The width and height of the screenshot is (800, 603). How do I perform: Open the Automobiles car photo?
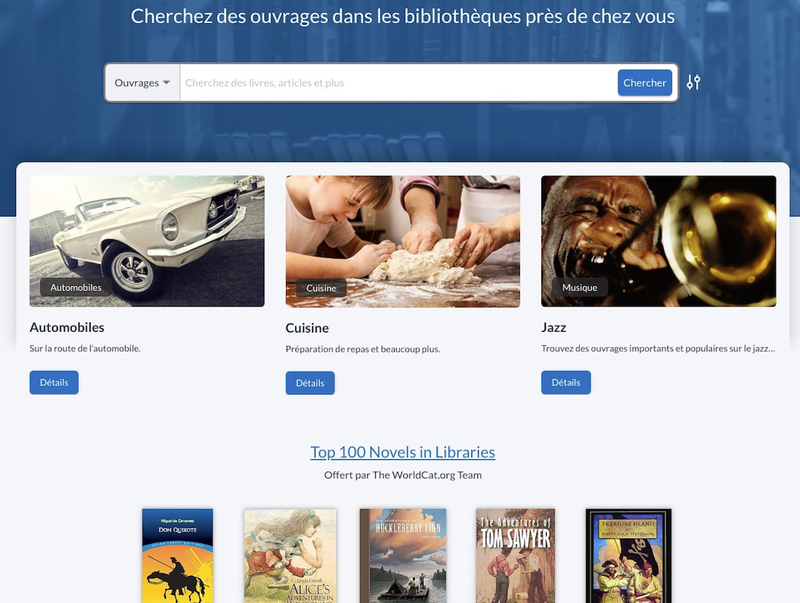[147, 241]
